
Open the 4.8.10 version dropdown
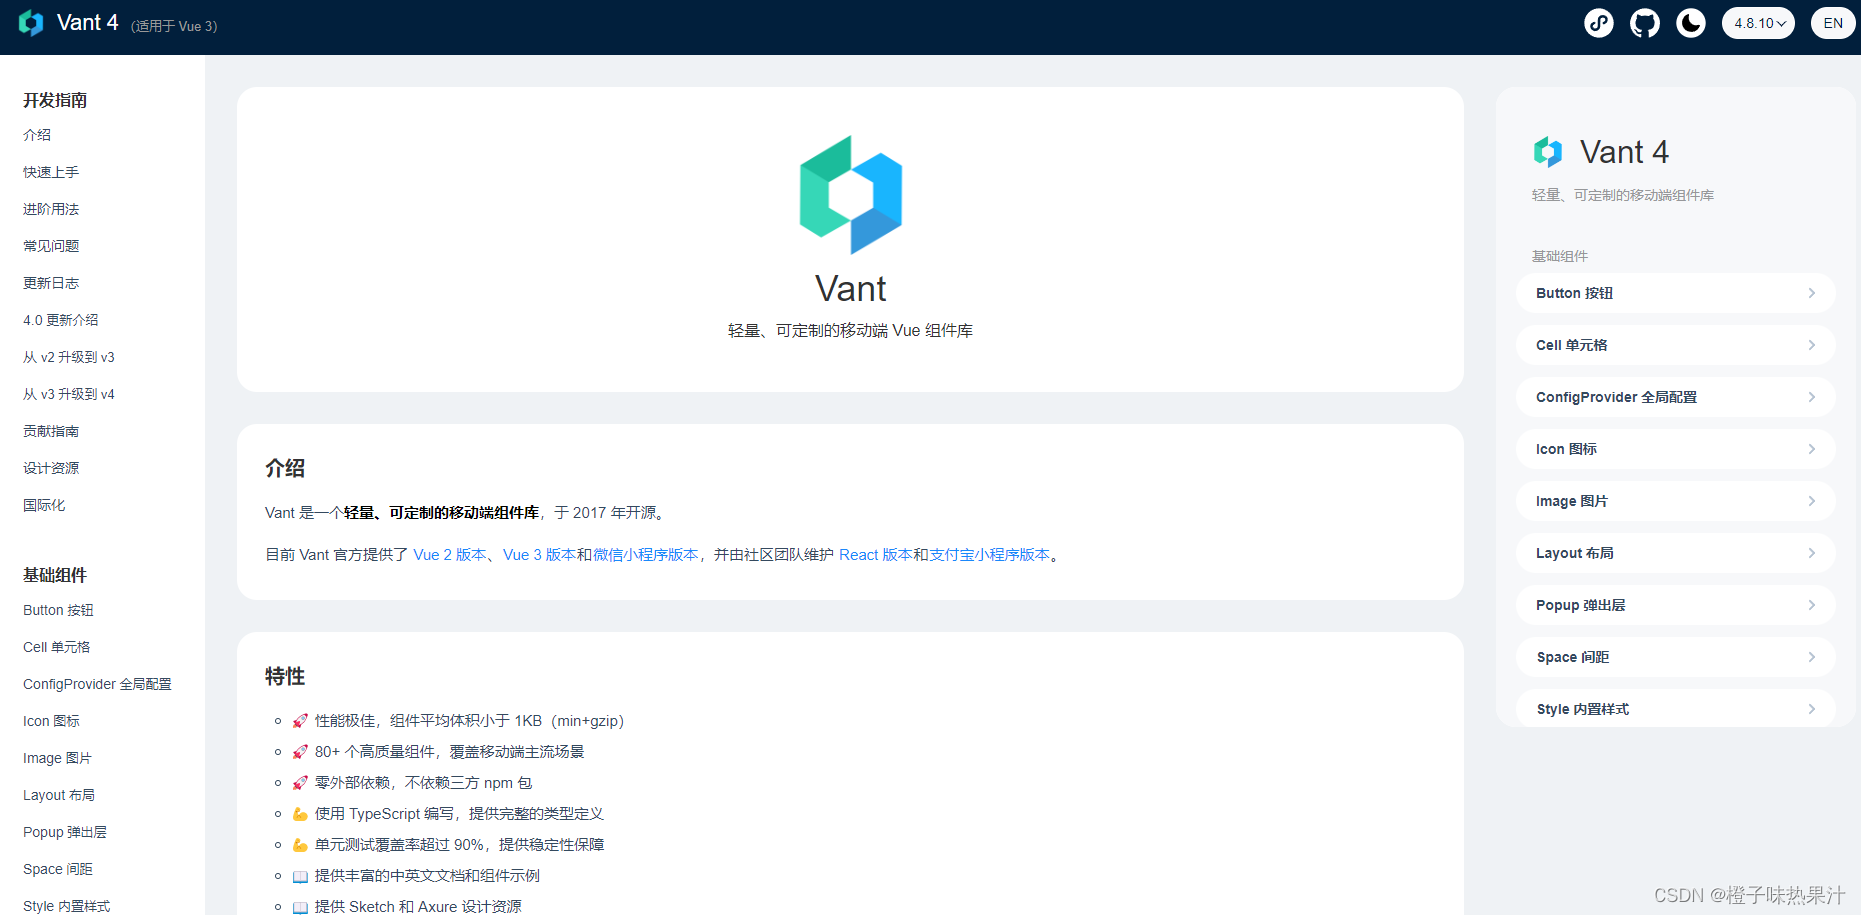[x=1758, y=23]
